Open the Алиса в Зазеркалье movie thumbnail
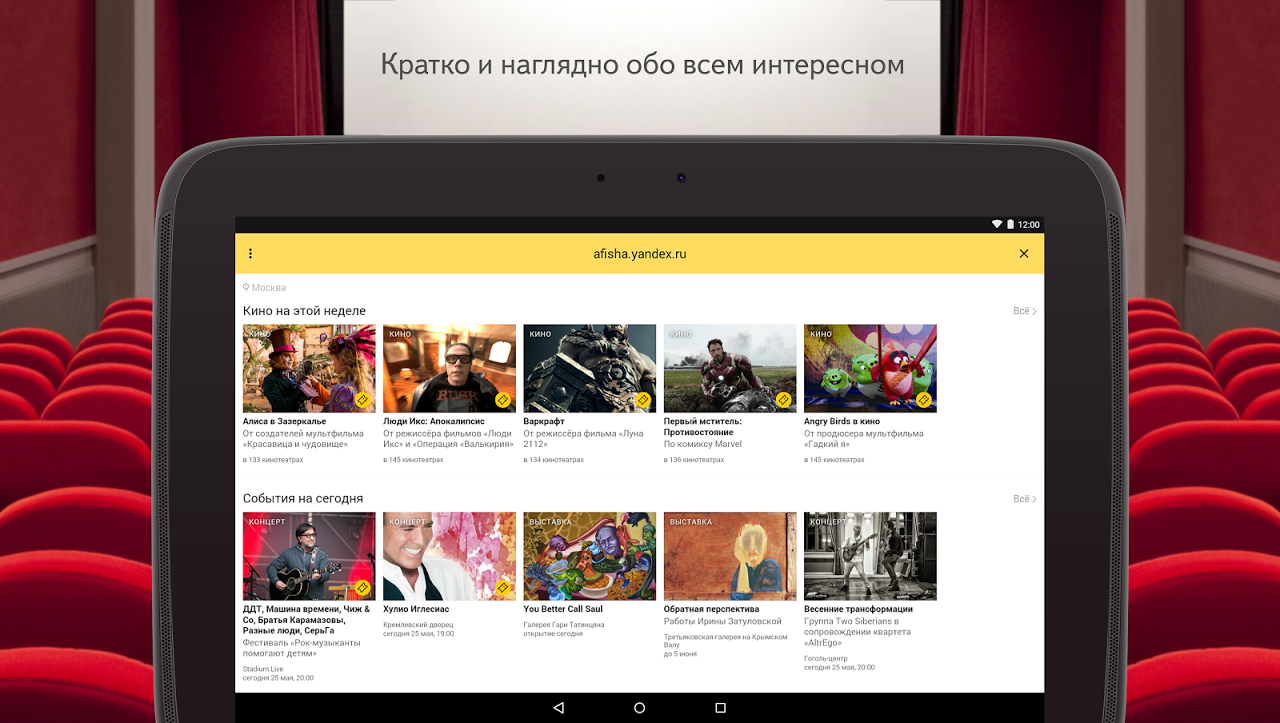This screenshot has height=723, width=1280. click(x=309, y=368)
